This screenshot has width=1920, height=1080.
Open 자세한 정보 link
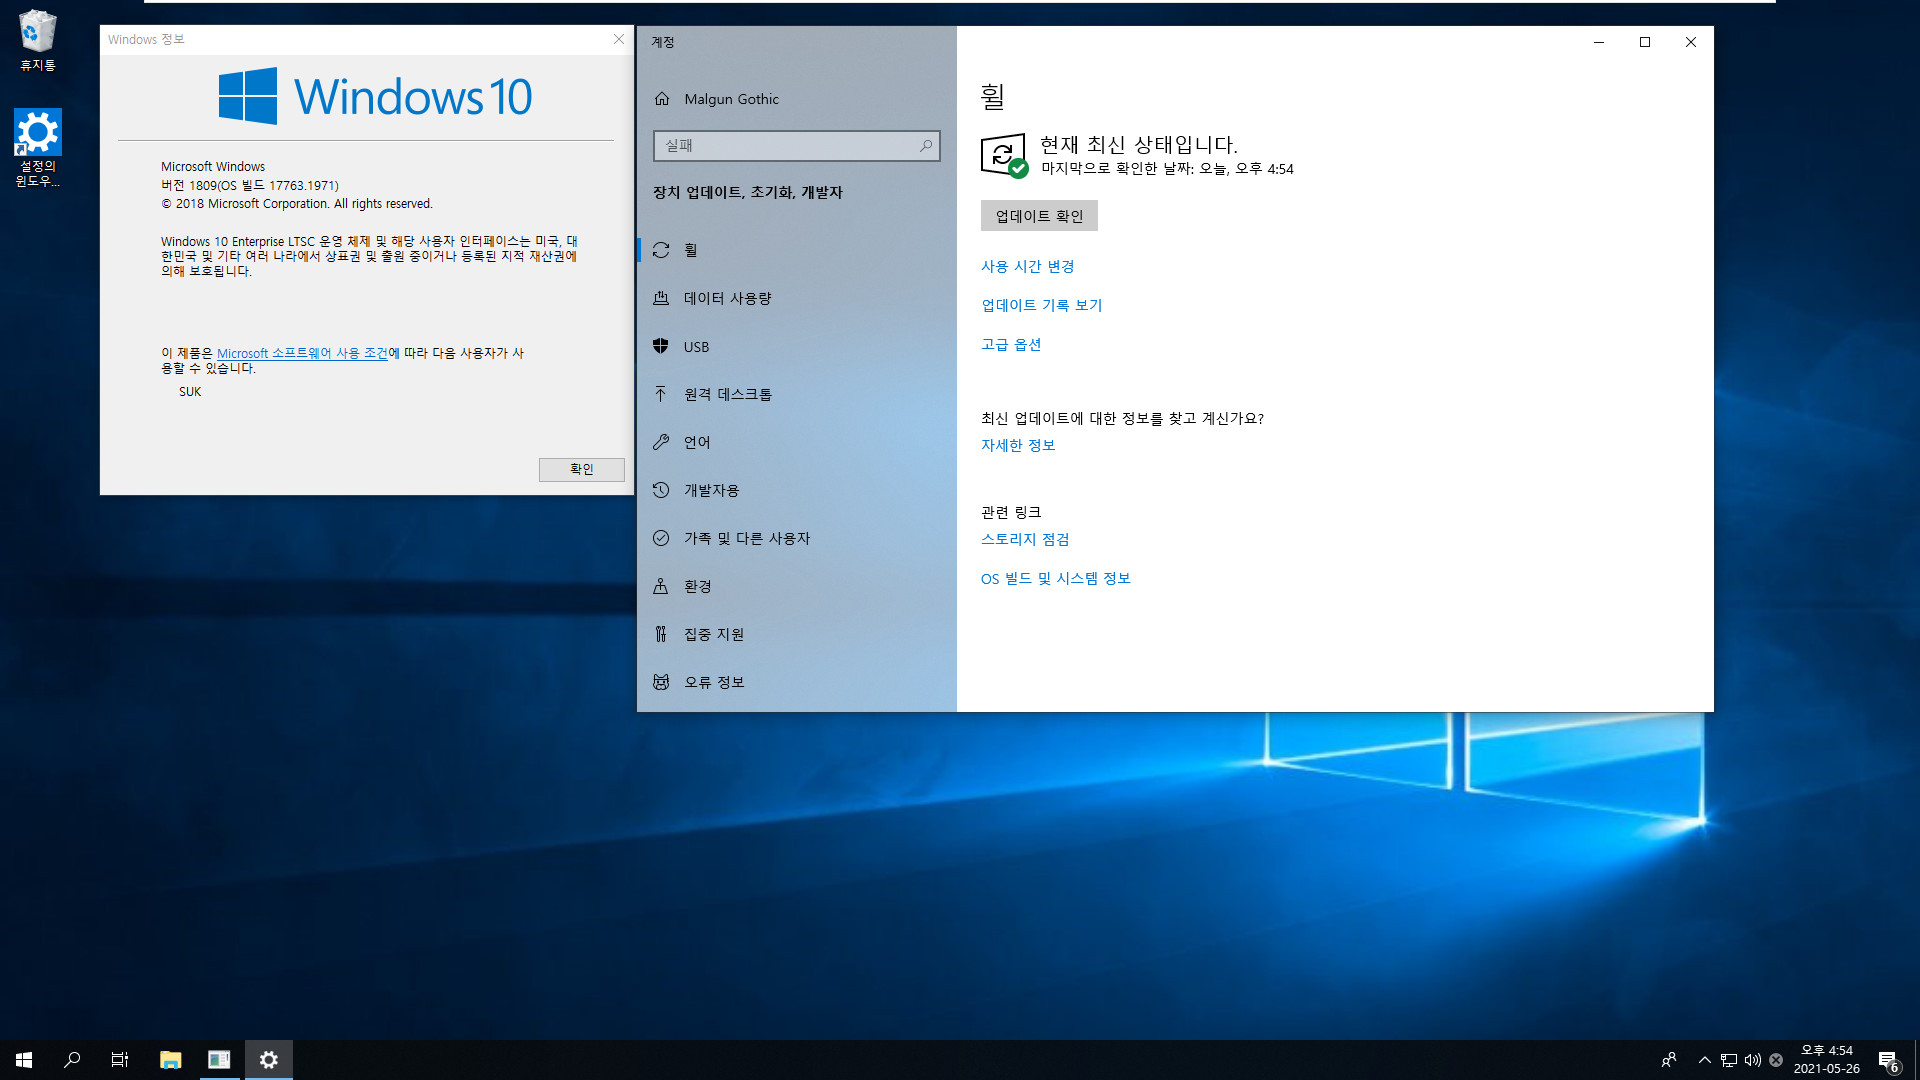1018,446
